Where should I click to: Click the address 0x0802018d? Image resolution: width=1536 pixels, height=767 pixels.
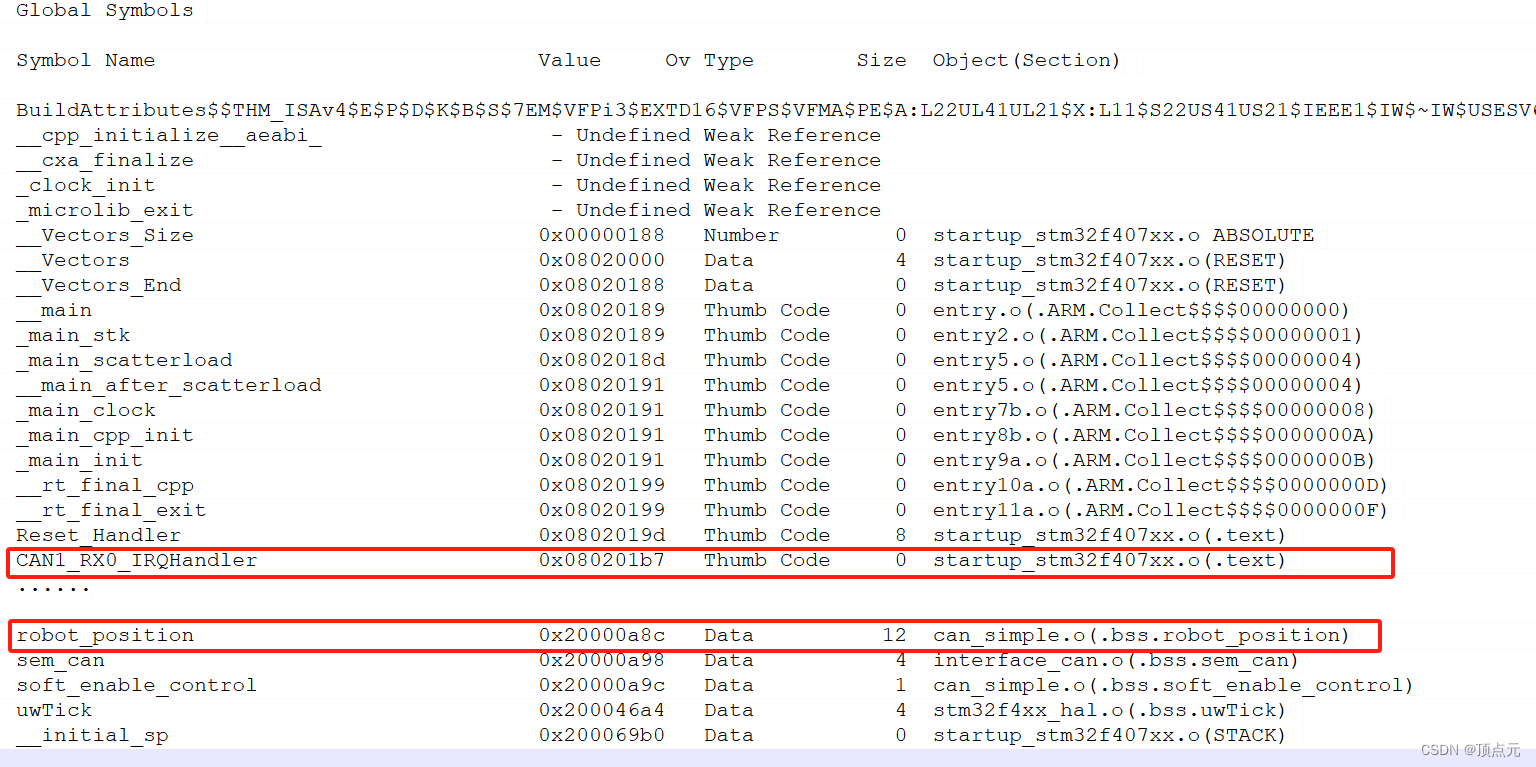pos(602,360)
